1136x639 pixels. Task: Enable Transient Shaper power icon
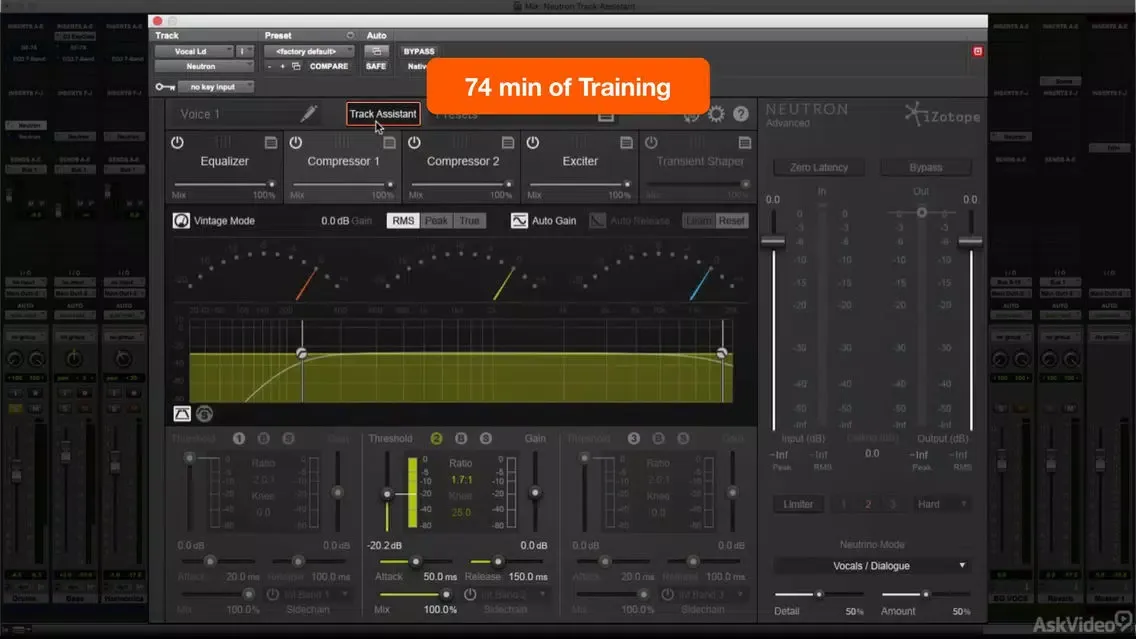click(651, 143)
